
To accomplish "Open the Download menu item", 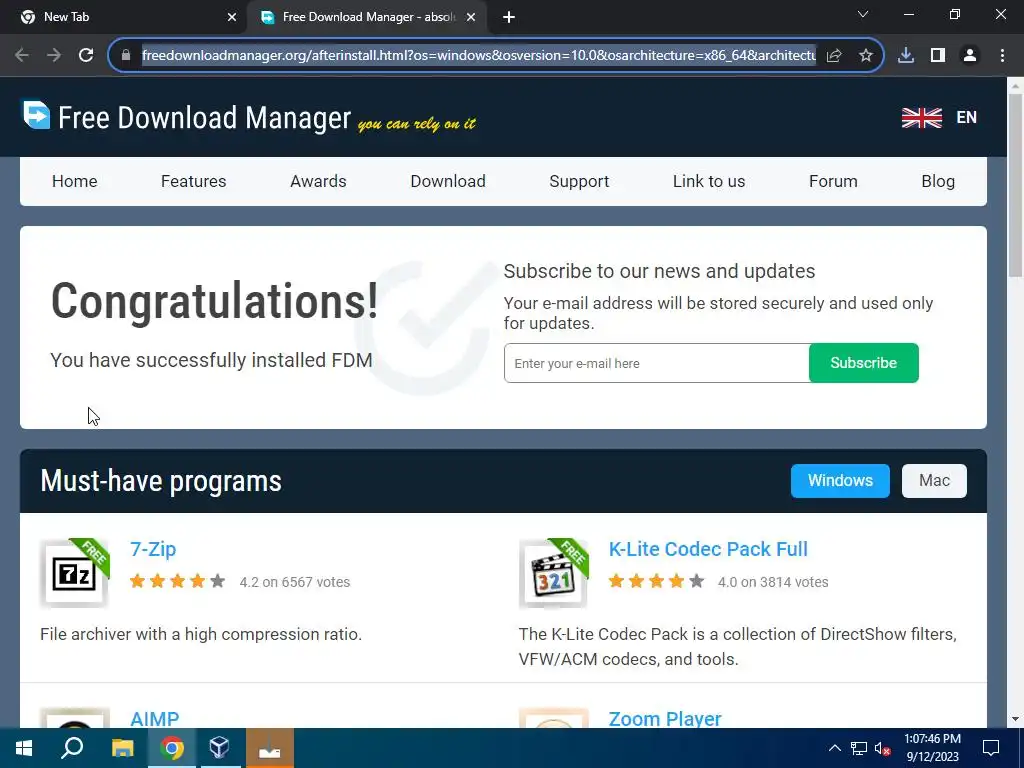I will click(448, 182).
